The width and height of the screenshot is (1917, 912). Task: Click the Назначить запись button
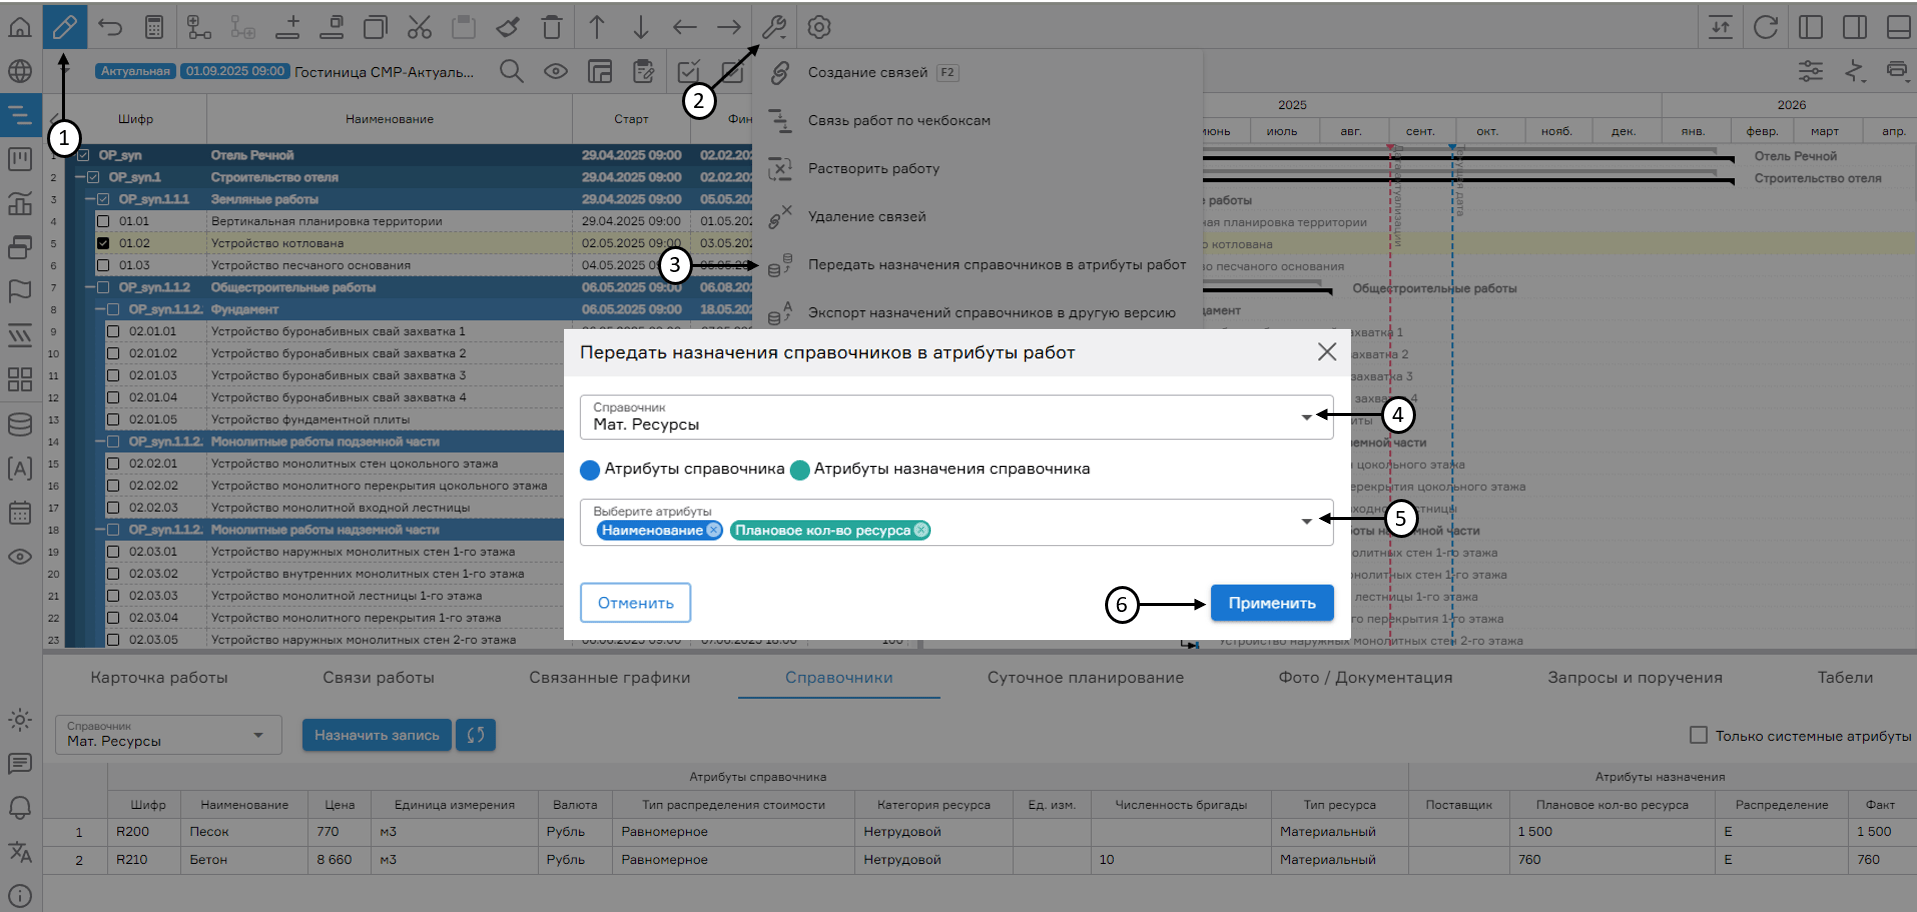click(376, 735)
